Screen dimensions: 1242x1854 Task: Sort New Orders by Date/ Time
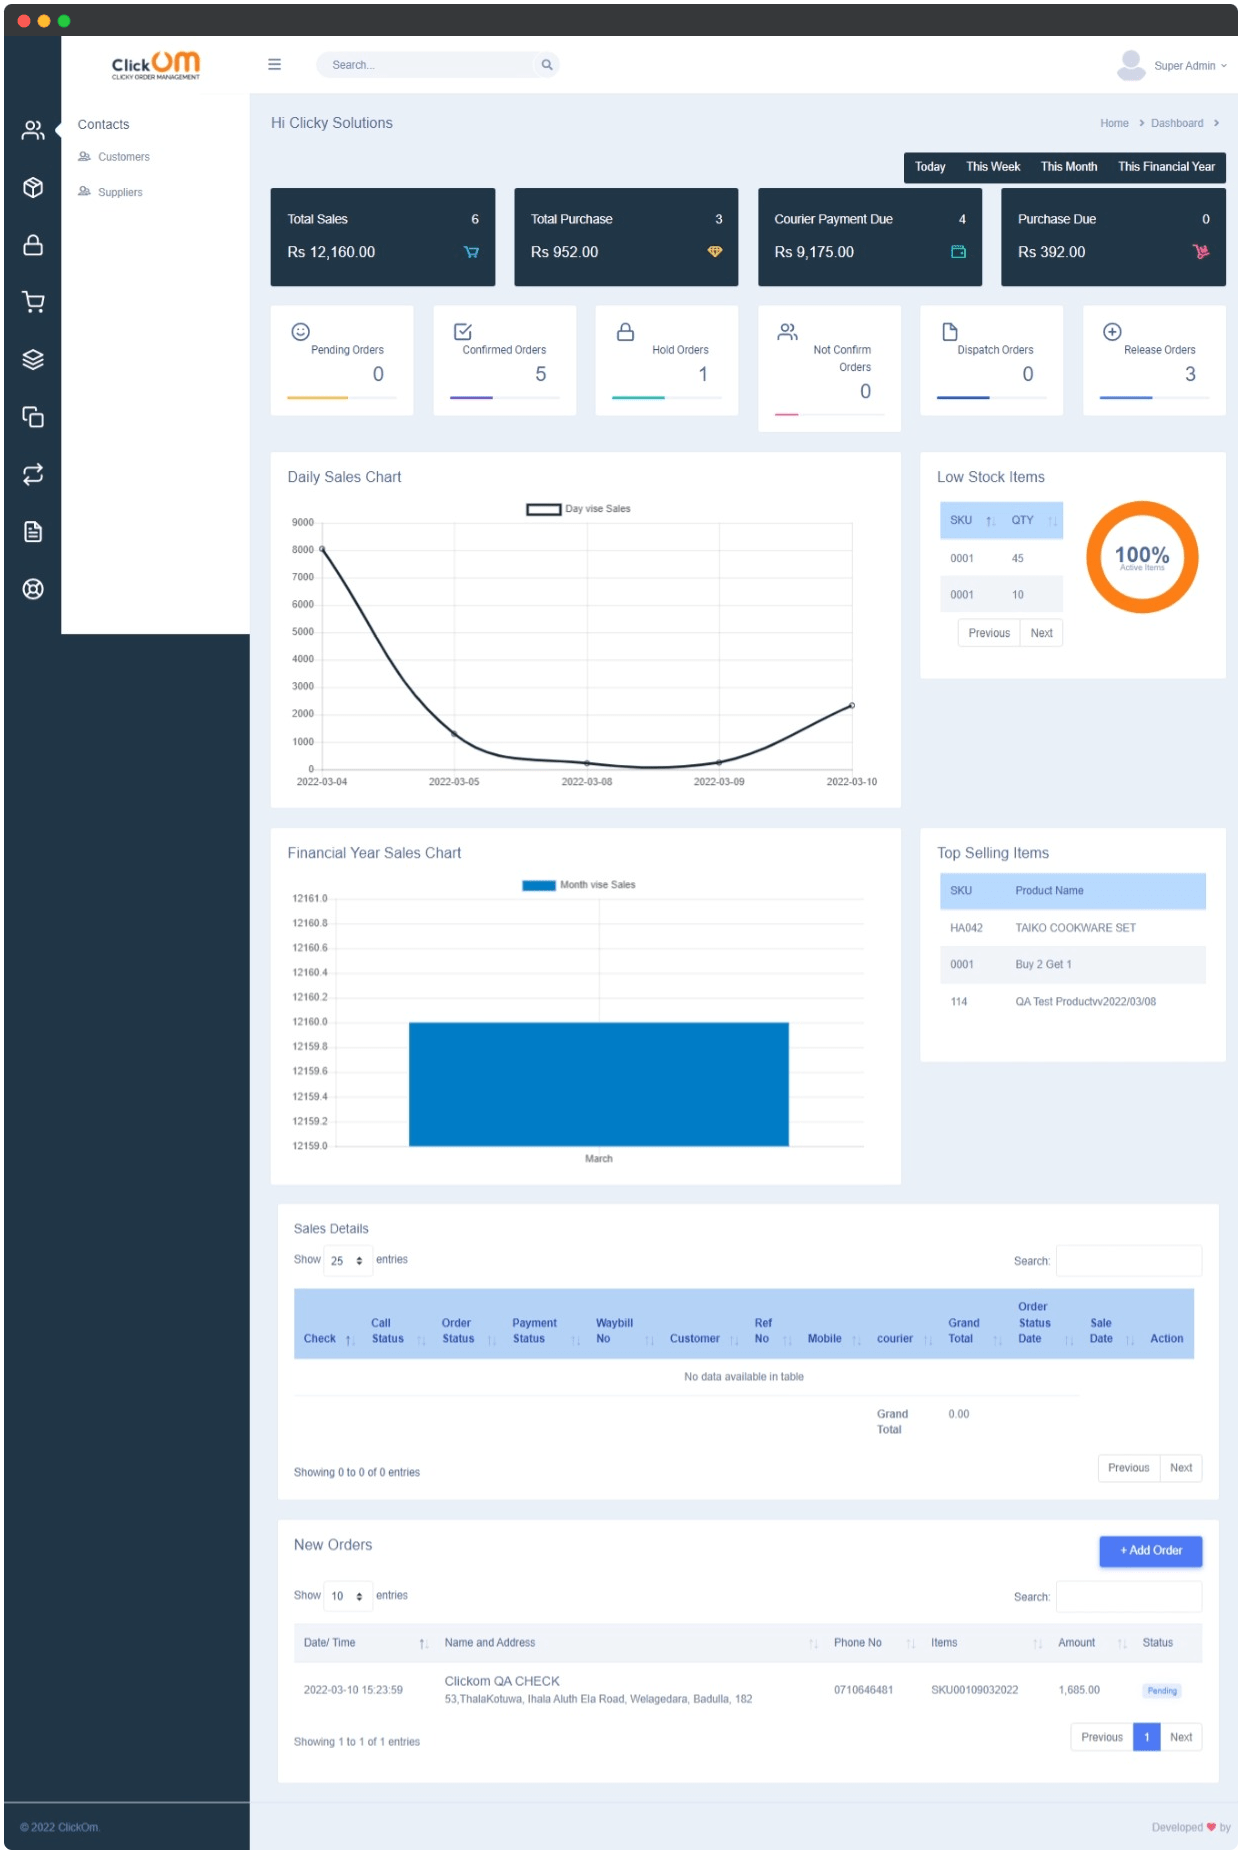(x=364, y=1643)
